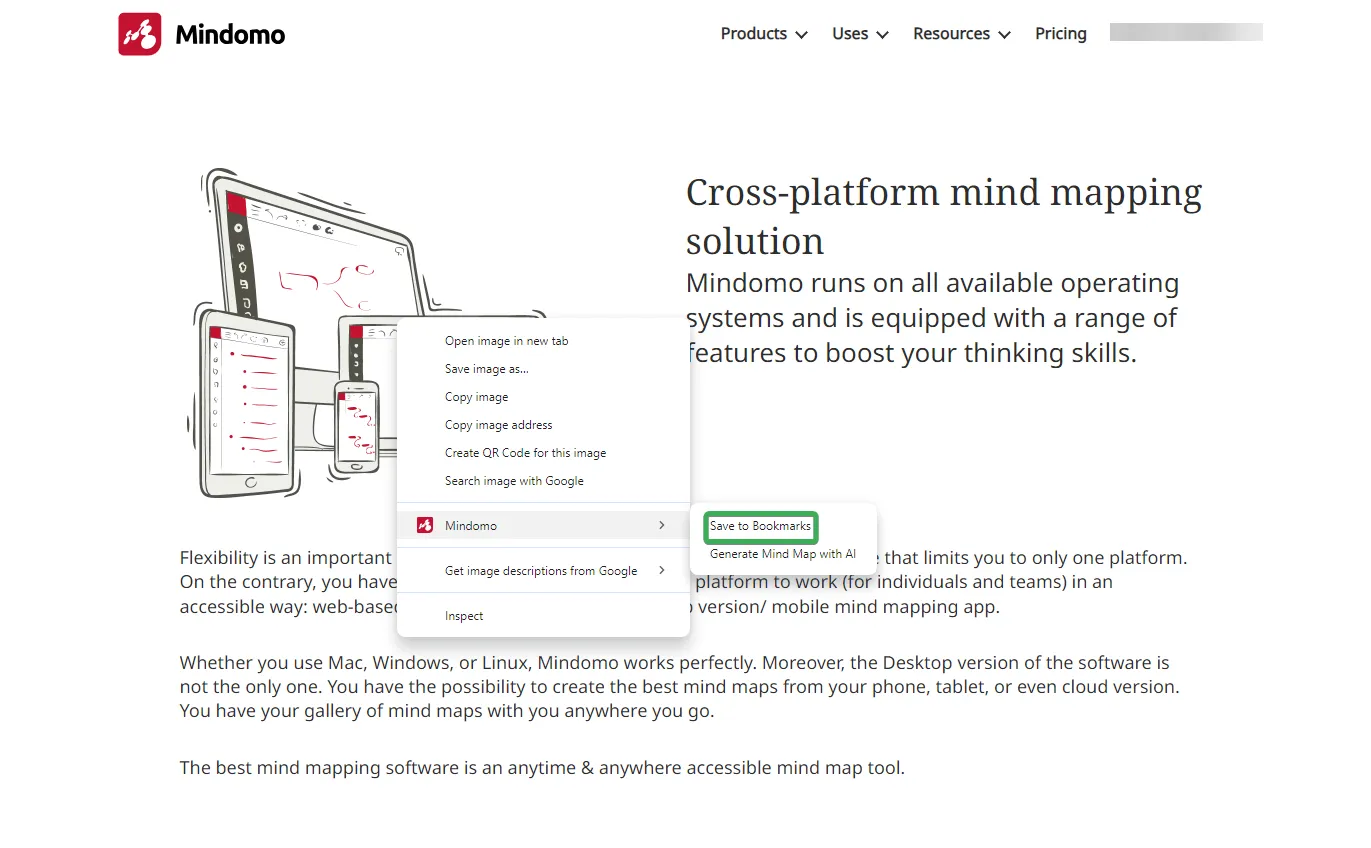1371x848 pixels.
Task: Choose Search image with Google
Action: pos(543,481)
